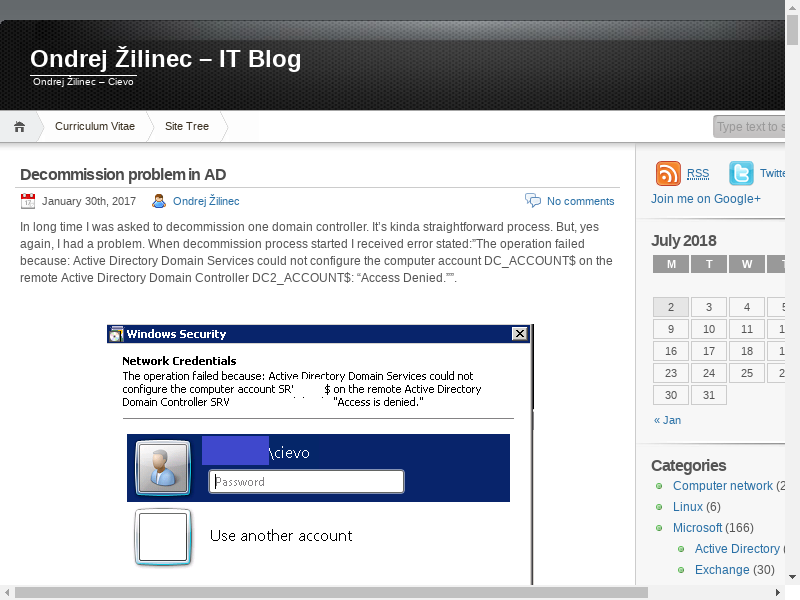Click the RSS text link
The image size is (800, 600).
[x=698, y=173]
